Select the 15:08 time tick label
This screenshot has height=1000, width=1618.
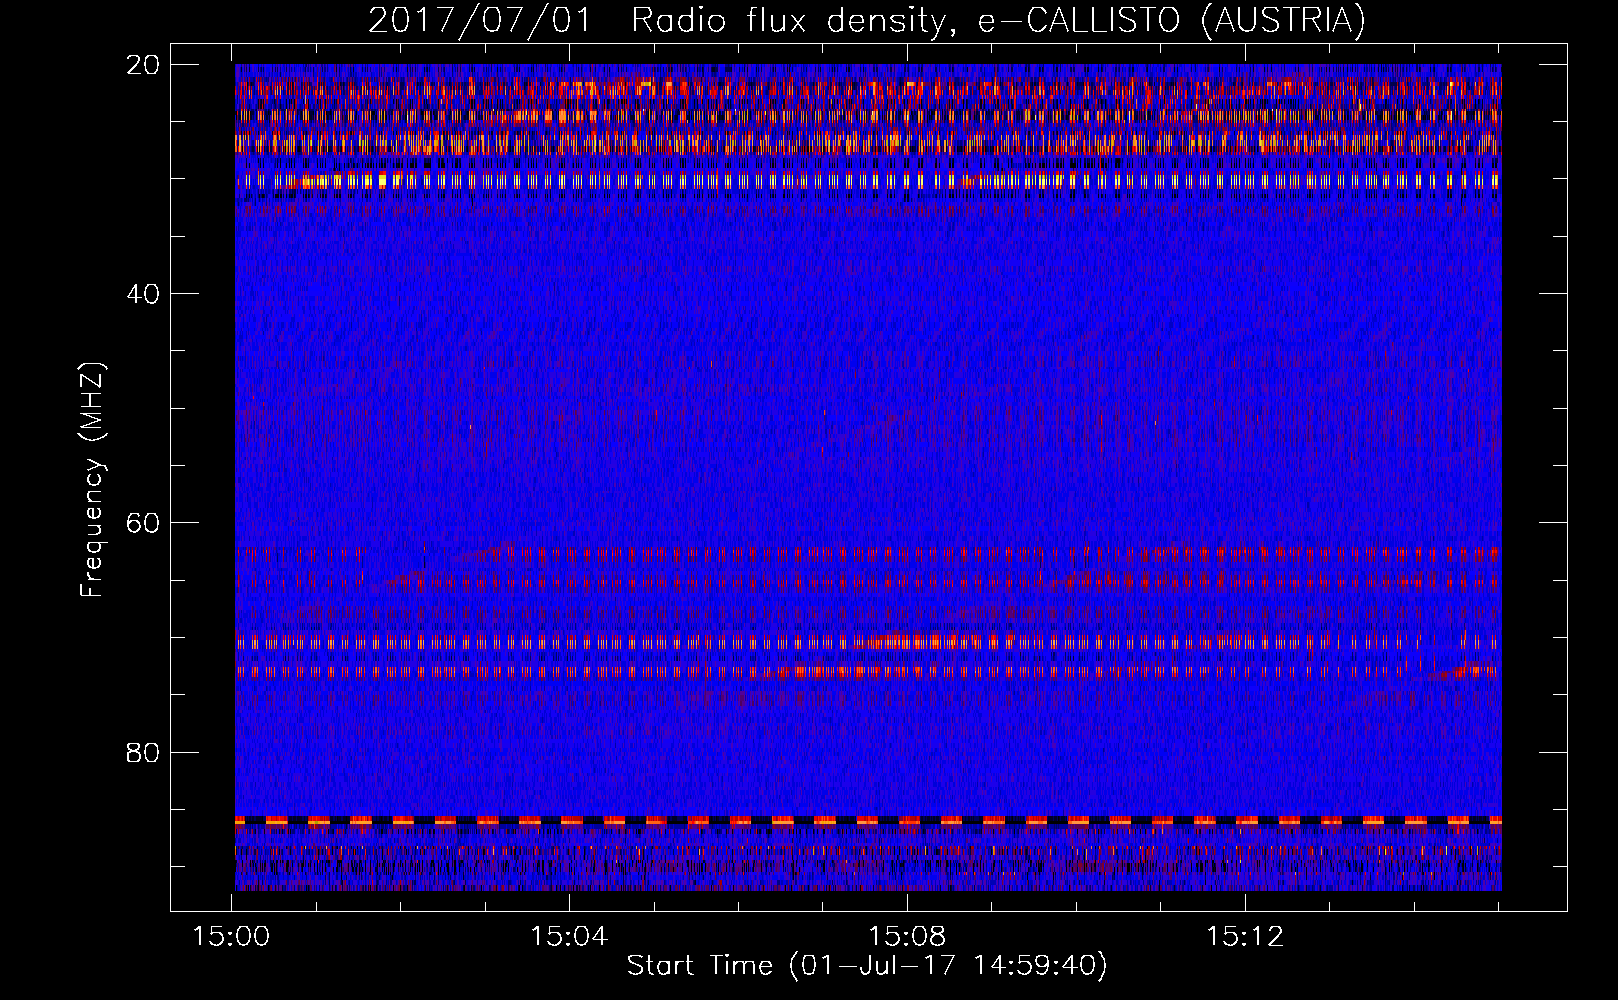907,937
